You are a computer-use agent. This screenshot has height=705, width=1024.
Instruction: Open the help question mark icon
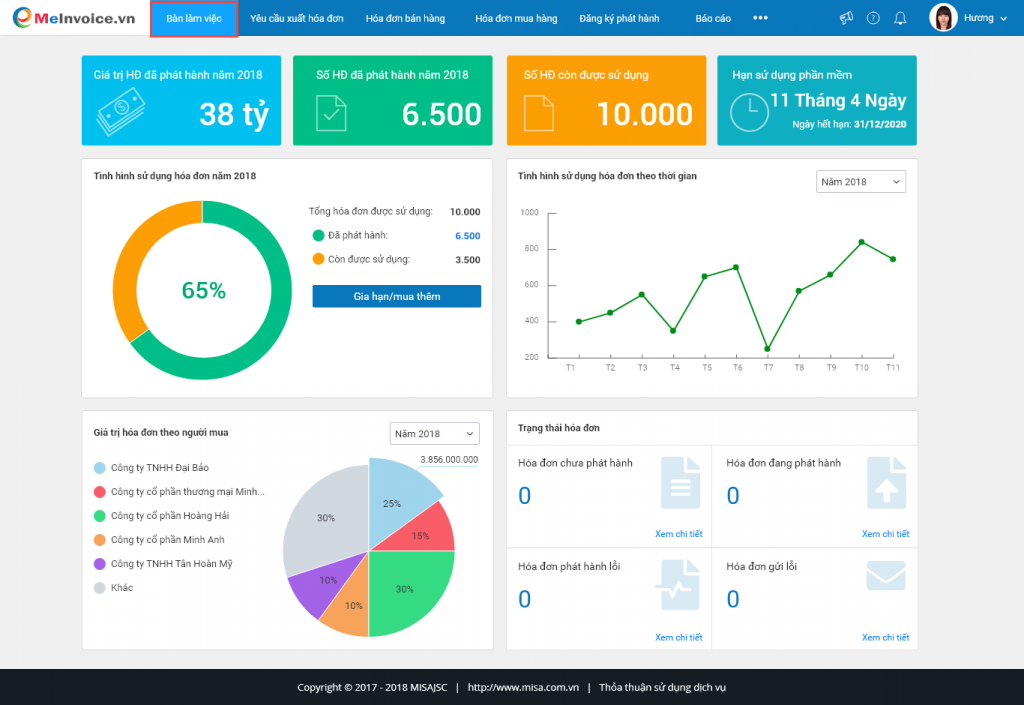click(873, 18)
